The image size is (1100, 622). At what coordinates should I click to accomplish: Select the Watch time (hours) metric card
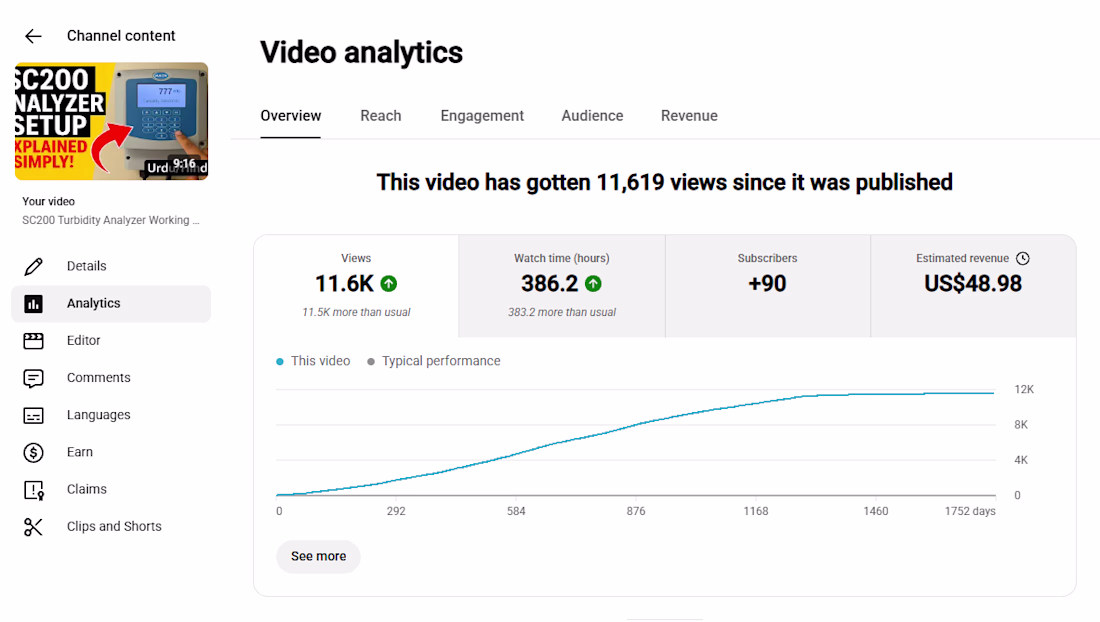pos(562,286)
